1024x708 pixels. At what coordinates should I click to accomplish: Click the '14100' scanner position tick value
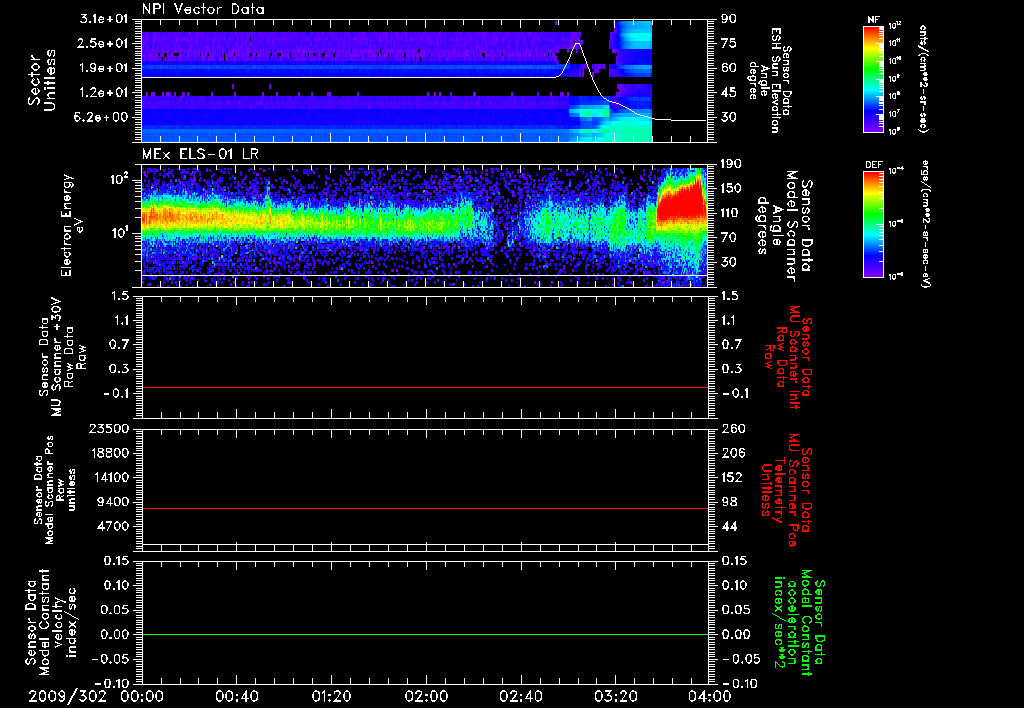pyautogui.click(x=109, y=477)
